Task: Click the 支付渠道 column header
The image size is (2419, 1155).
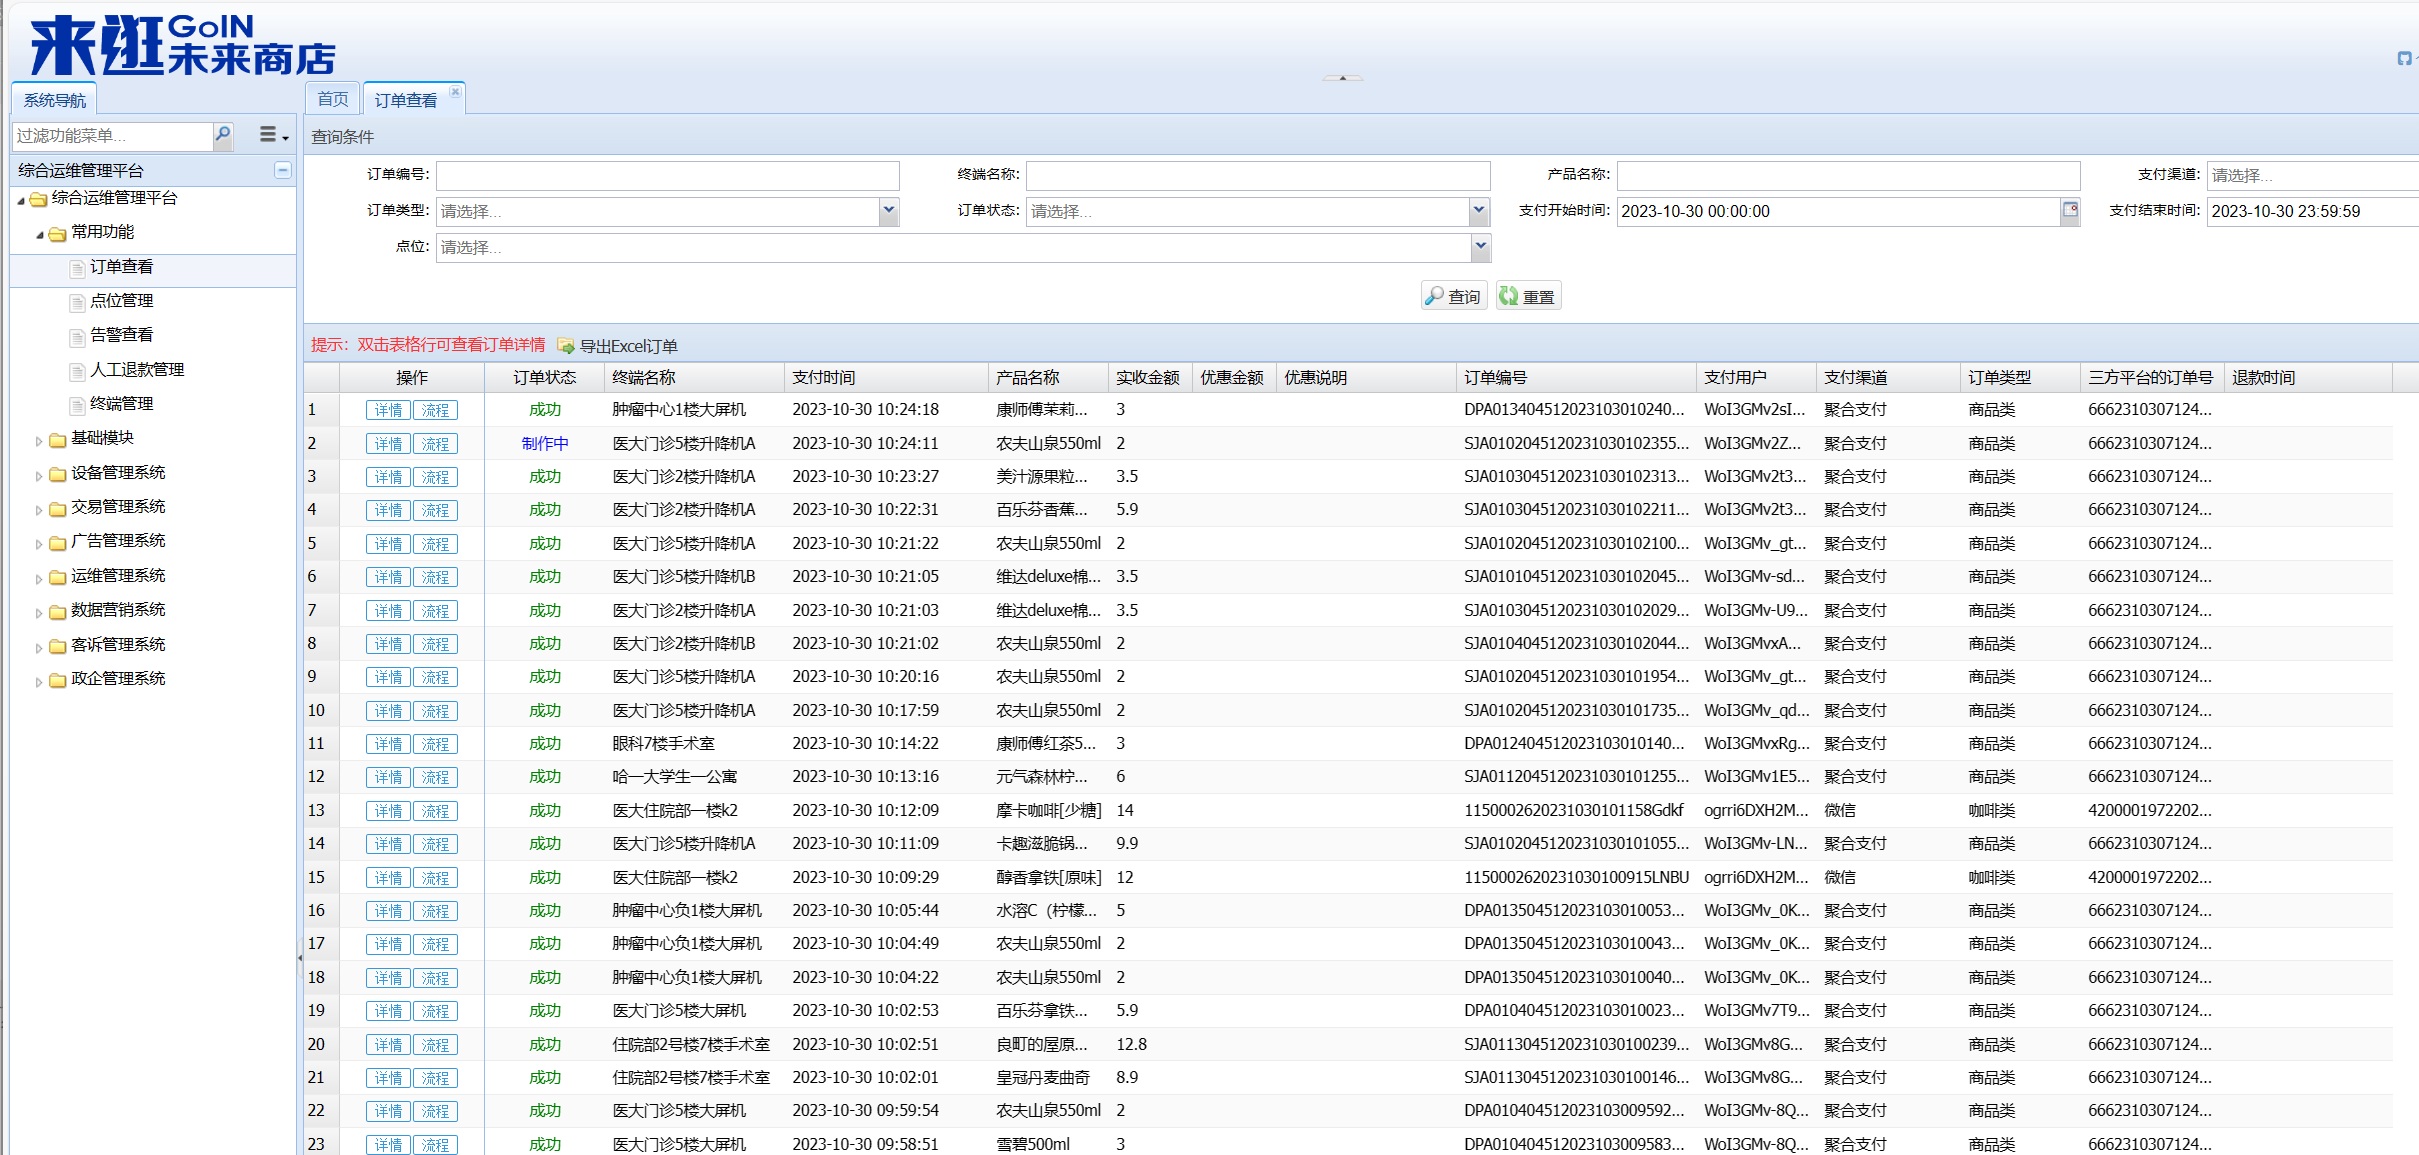Action: tap(1887, 377)
